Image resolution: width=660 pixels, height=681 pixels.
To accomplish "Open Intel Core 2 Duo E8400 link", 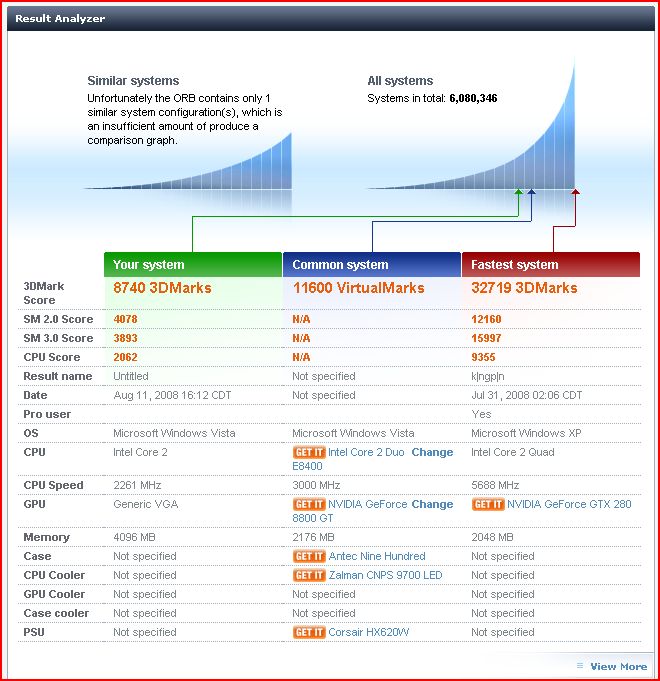I will click(366, 452).
